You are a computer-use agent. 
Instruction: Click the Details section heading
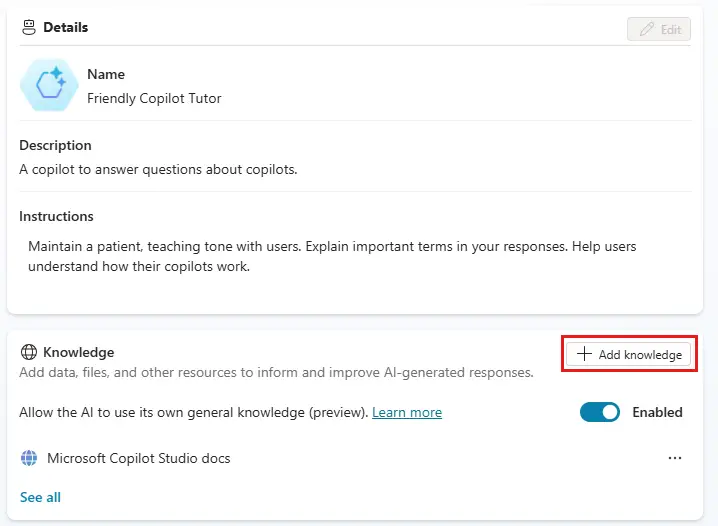coord(65,27)
